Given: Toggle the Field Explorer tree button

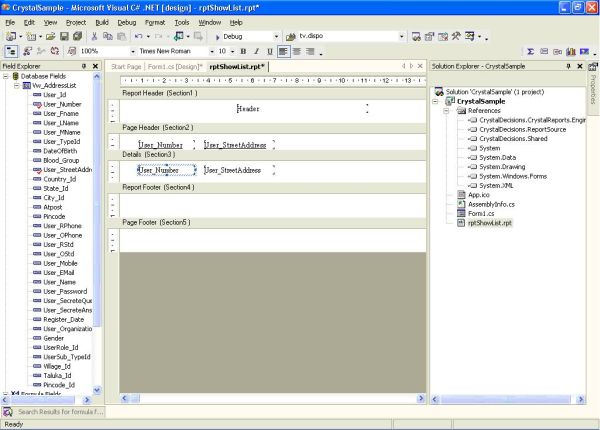Looking at the screenshot, I should 11,51.
